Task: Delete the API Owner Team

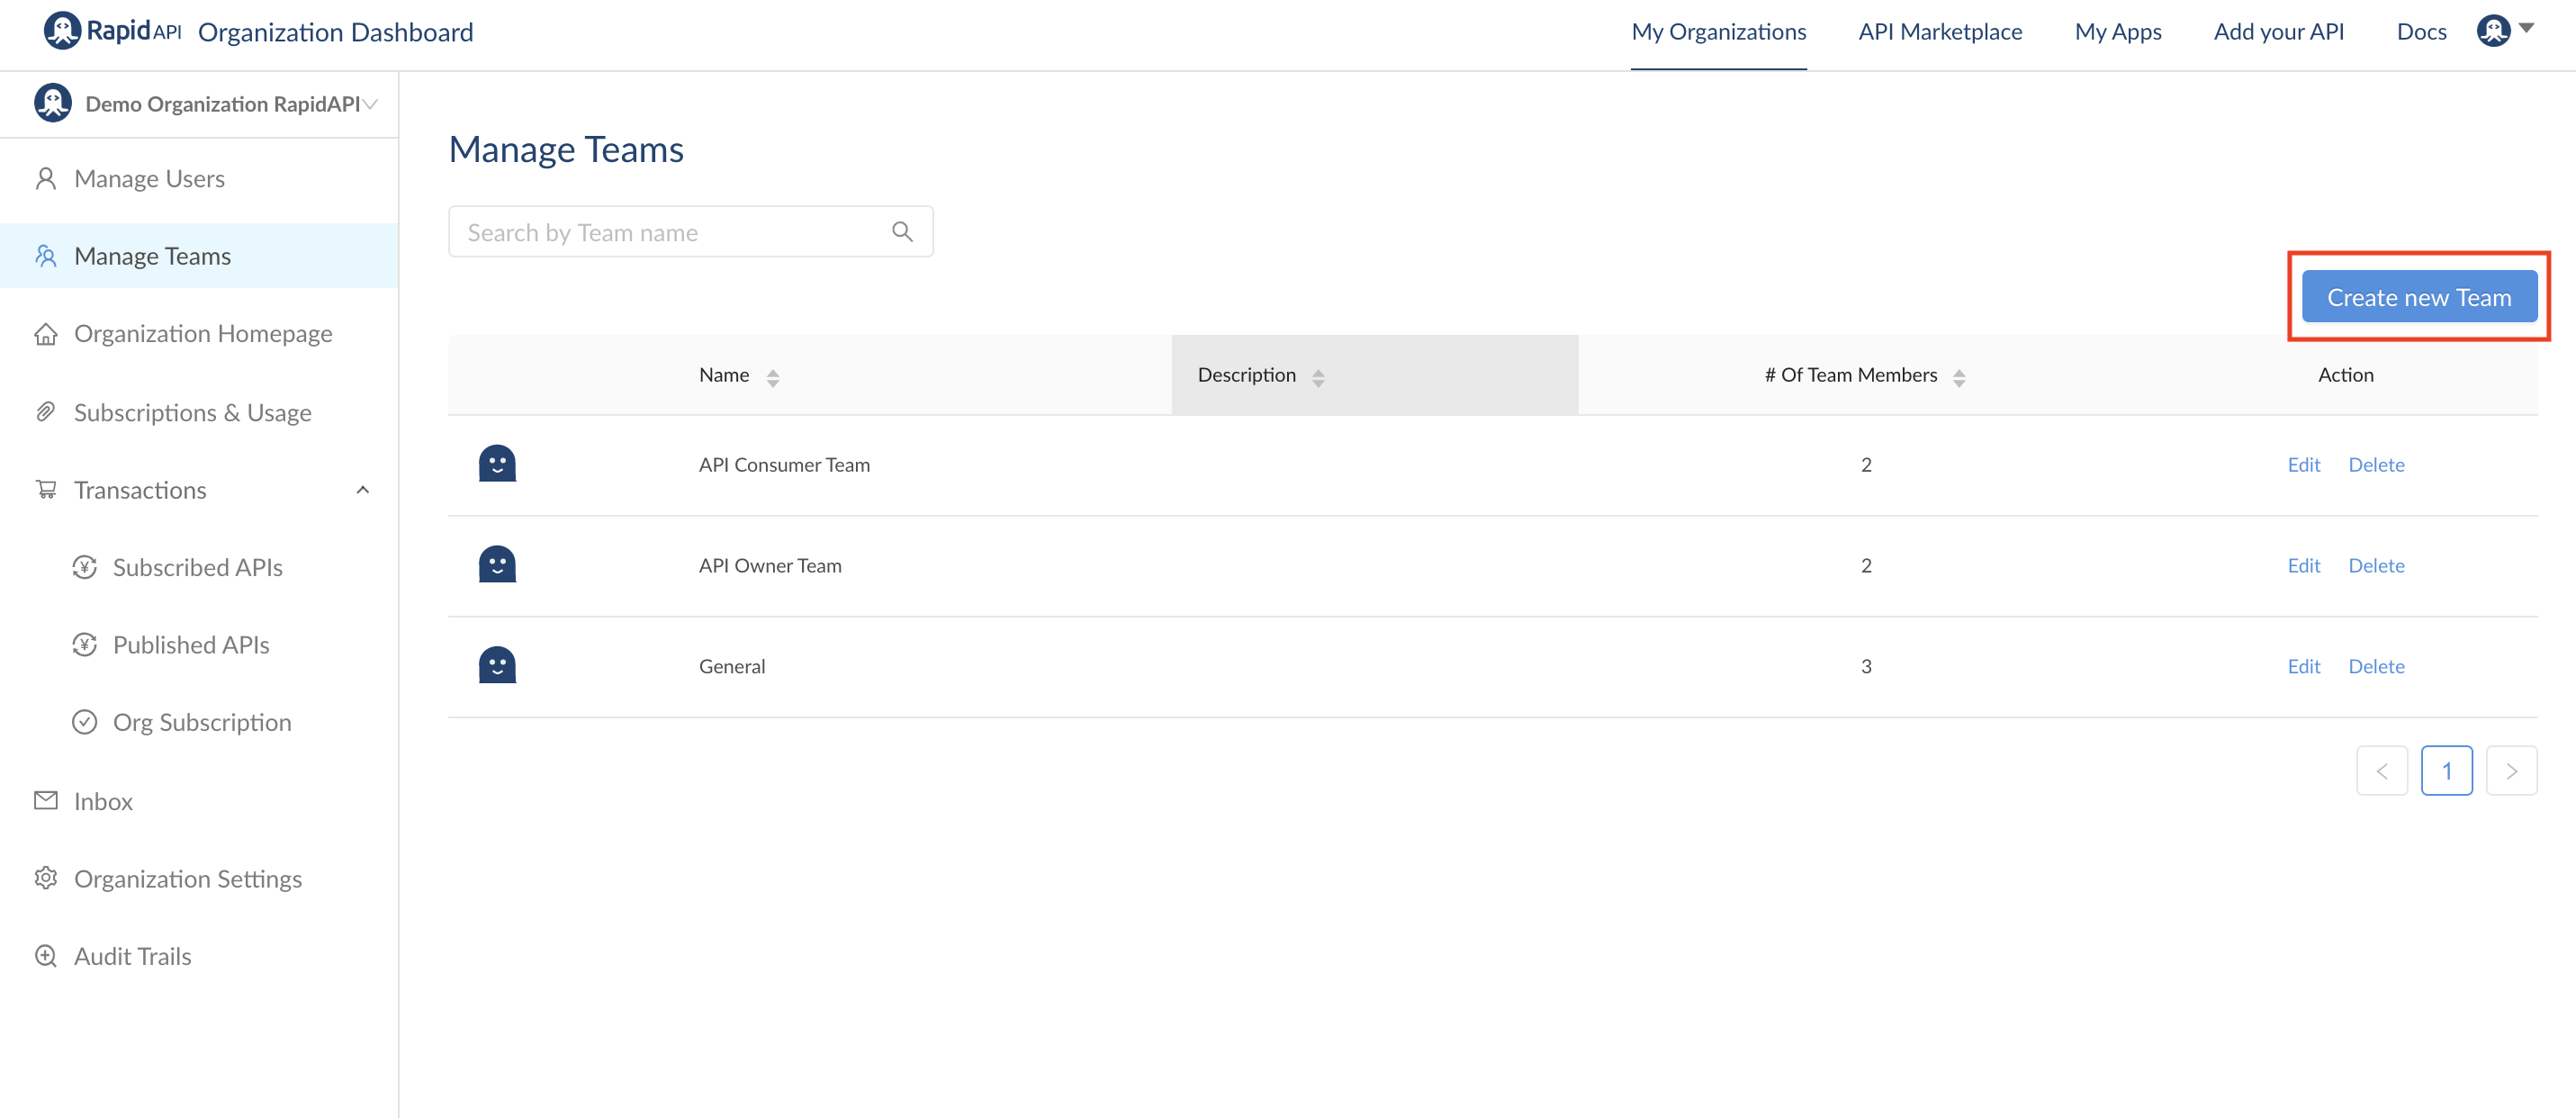Action: pos(2375,565)
